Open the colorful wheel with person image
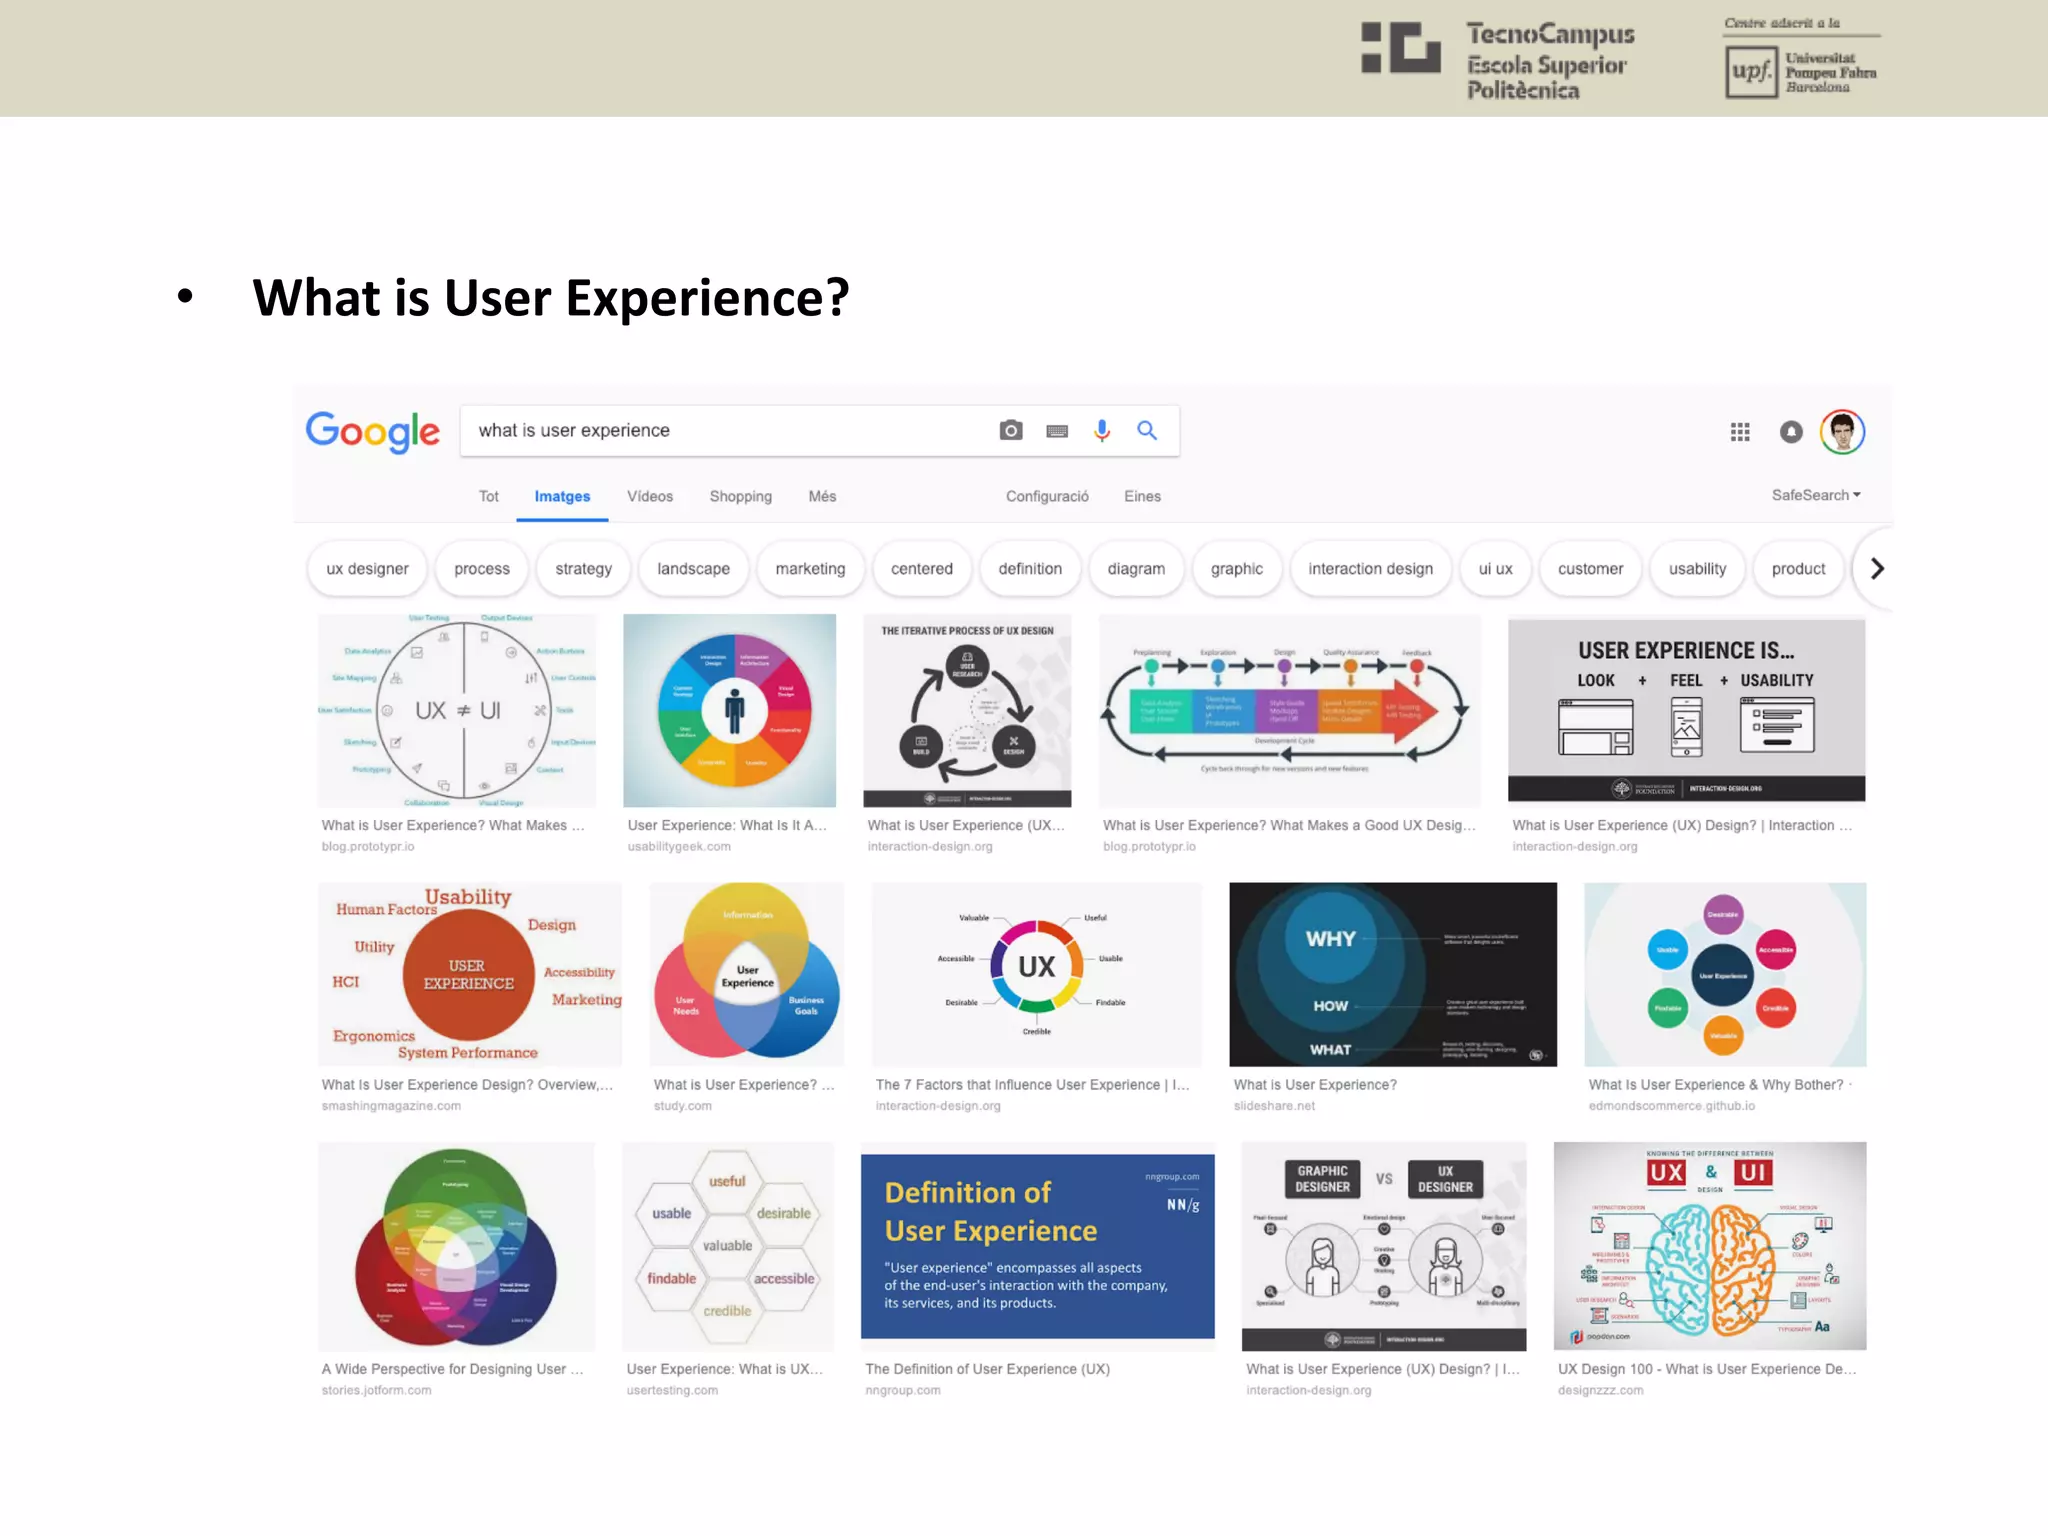The image size is (2048, 1536). pos(729,710)
